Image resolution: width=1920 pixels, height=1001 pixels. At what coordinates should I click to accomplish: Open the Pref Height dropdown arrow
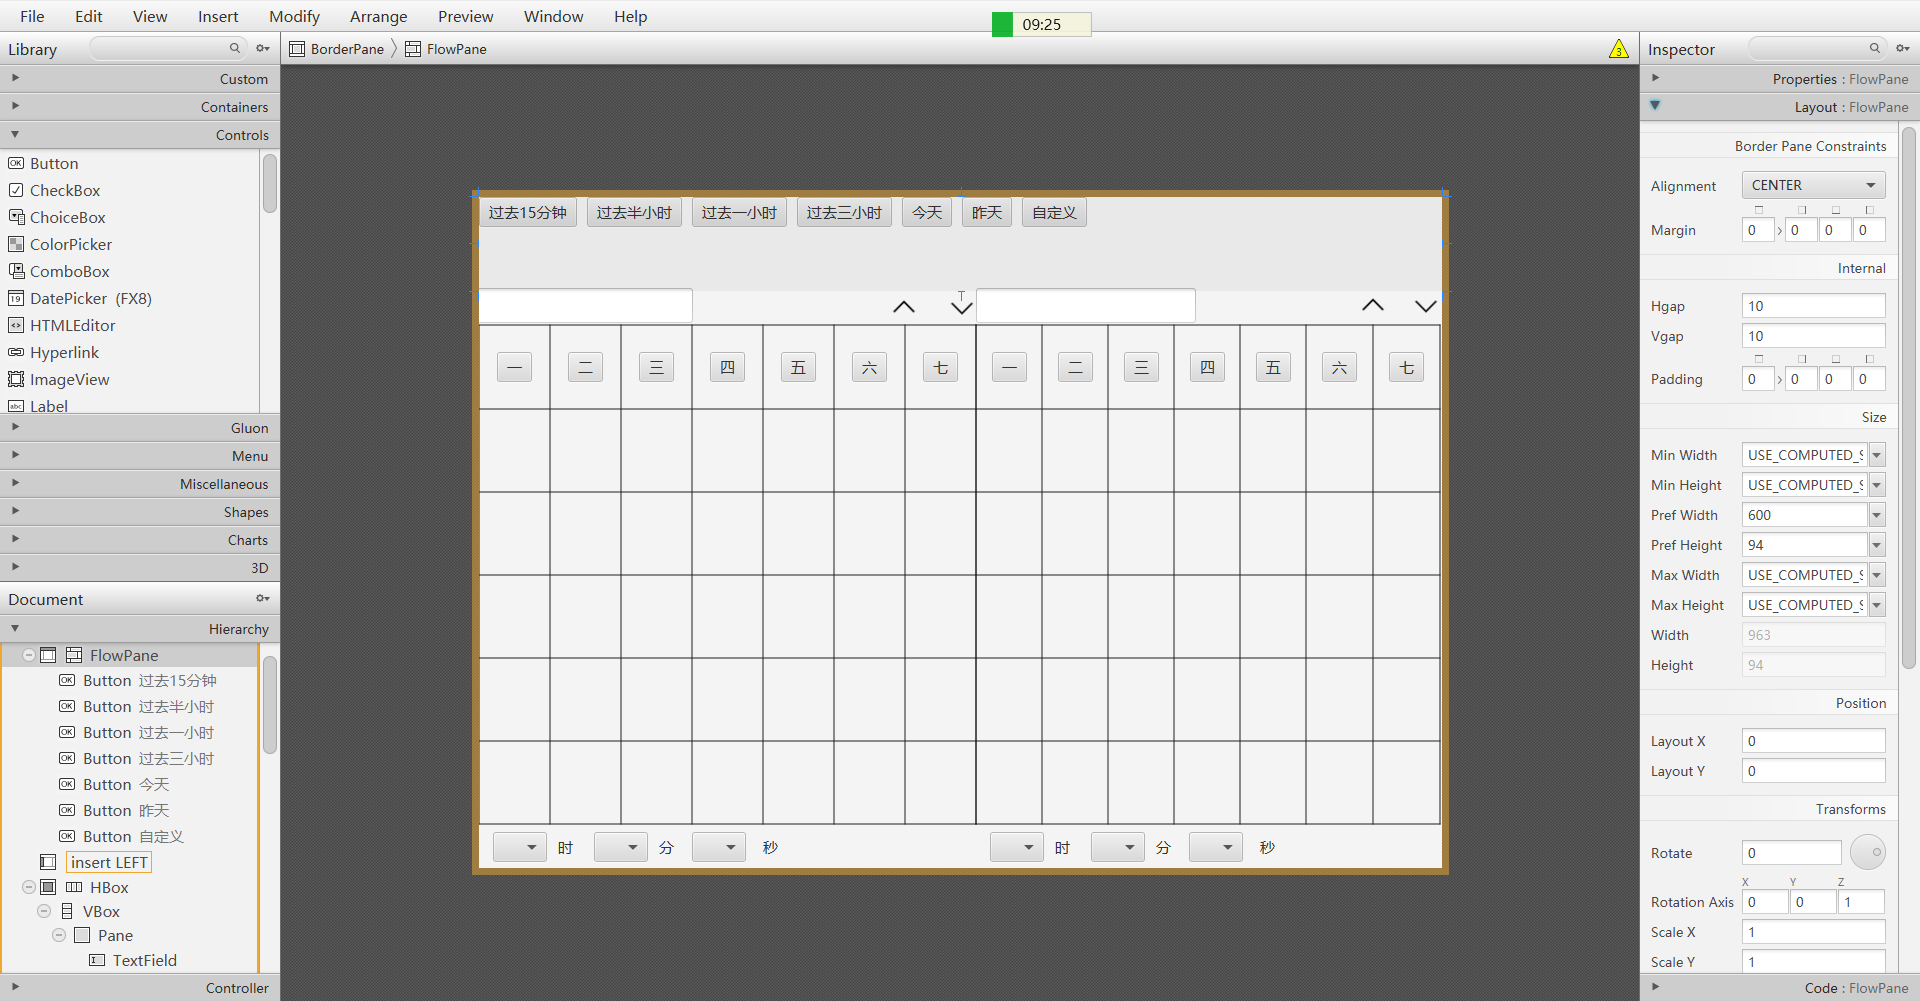[x=1877, y=545]
